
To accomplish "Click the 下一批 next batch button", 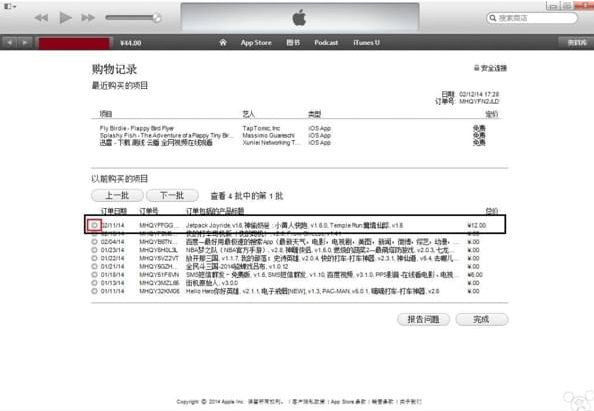I will [x=172, y=195].
